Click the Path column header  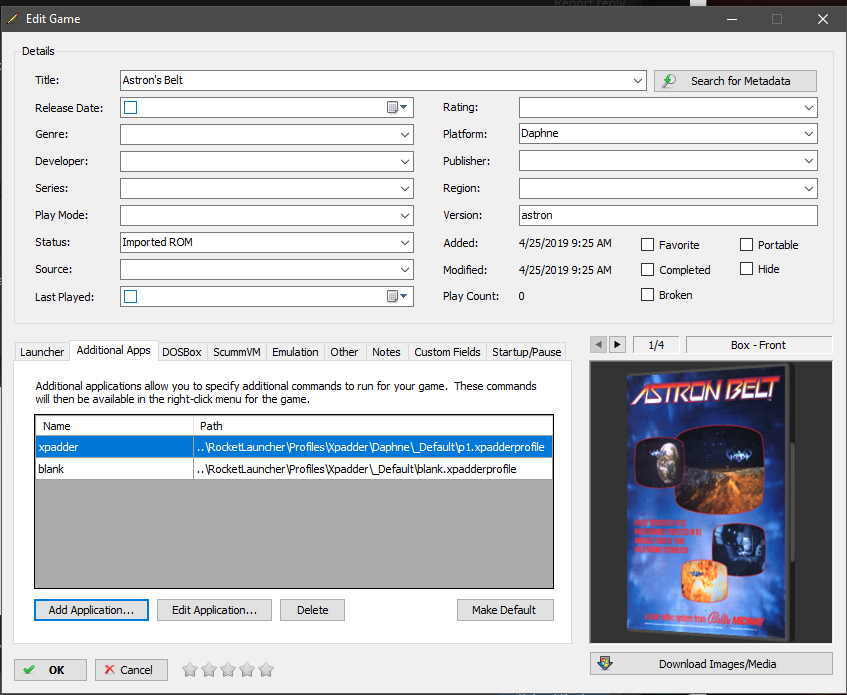pos(373,426)
